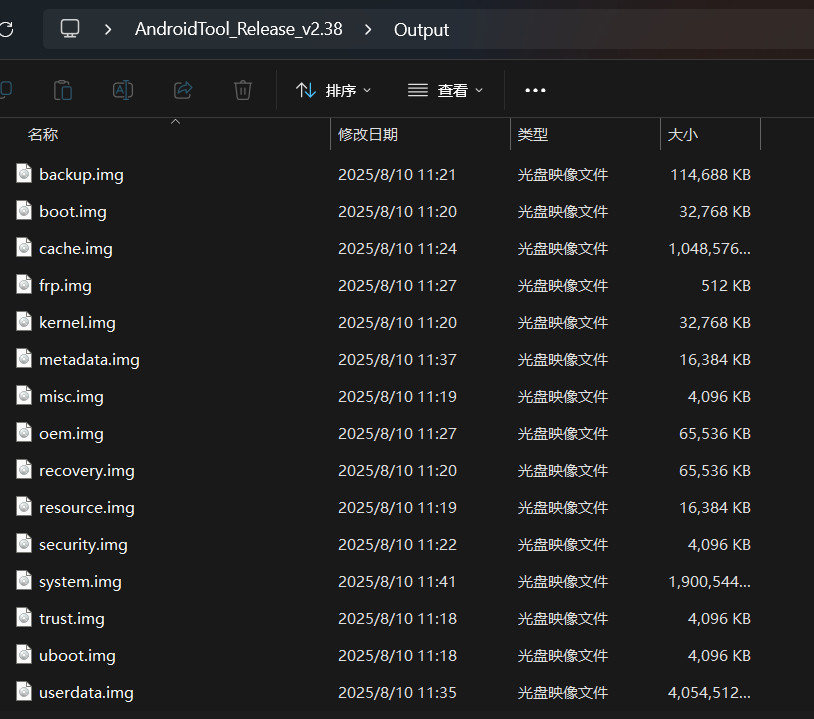Open the 查看 view dropdown

[445, 90]
